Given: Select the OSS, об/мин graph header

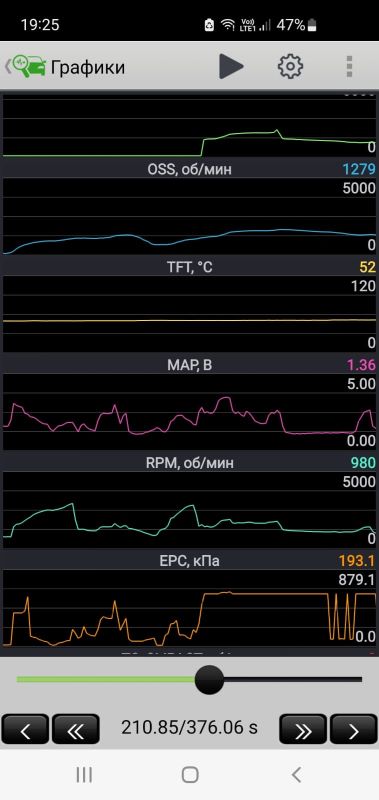Looking at the screenshot, I should point(189,169).
